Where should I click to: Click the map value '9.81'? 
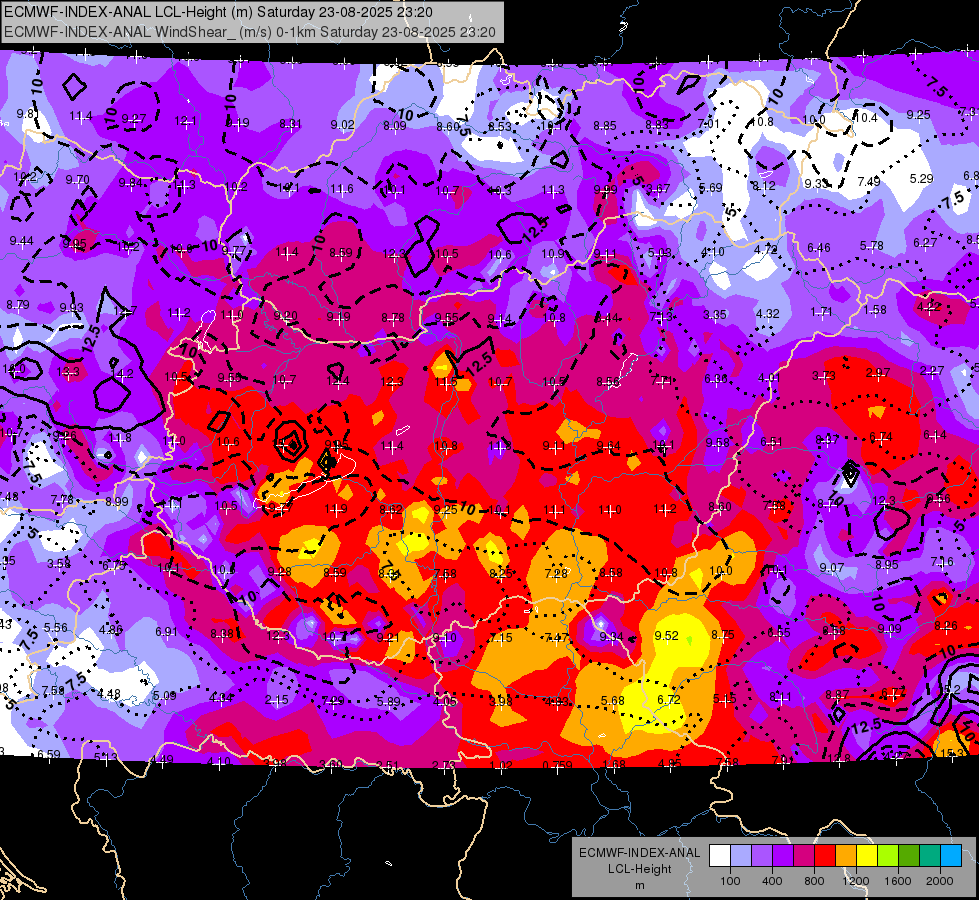27,114
